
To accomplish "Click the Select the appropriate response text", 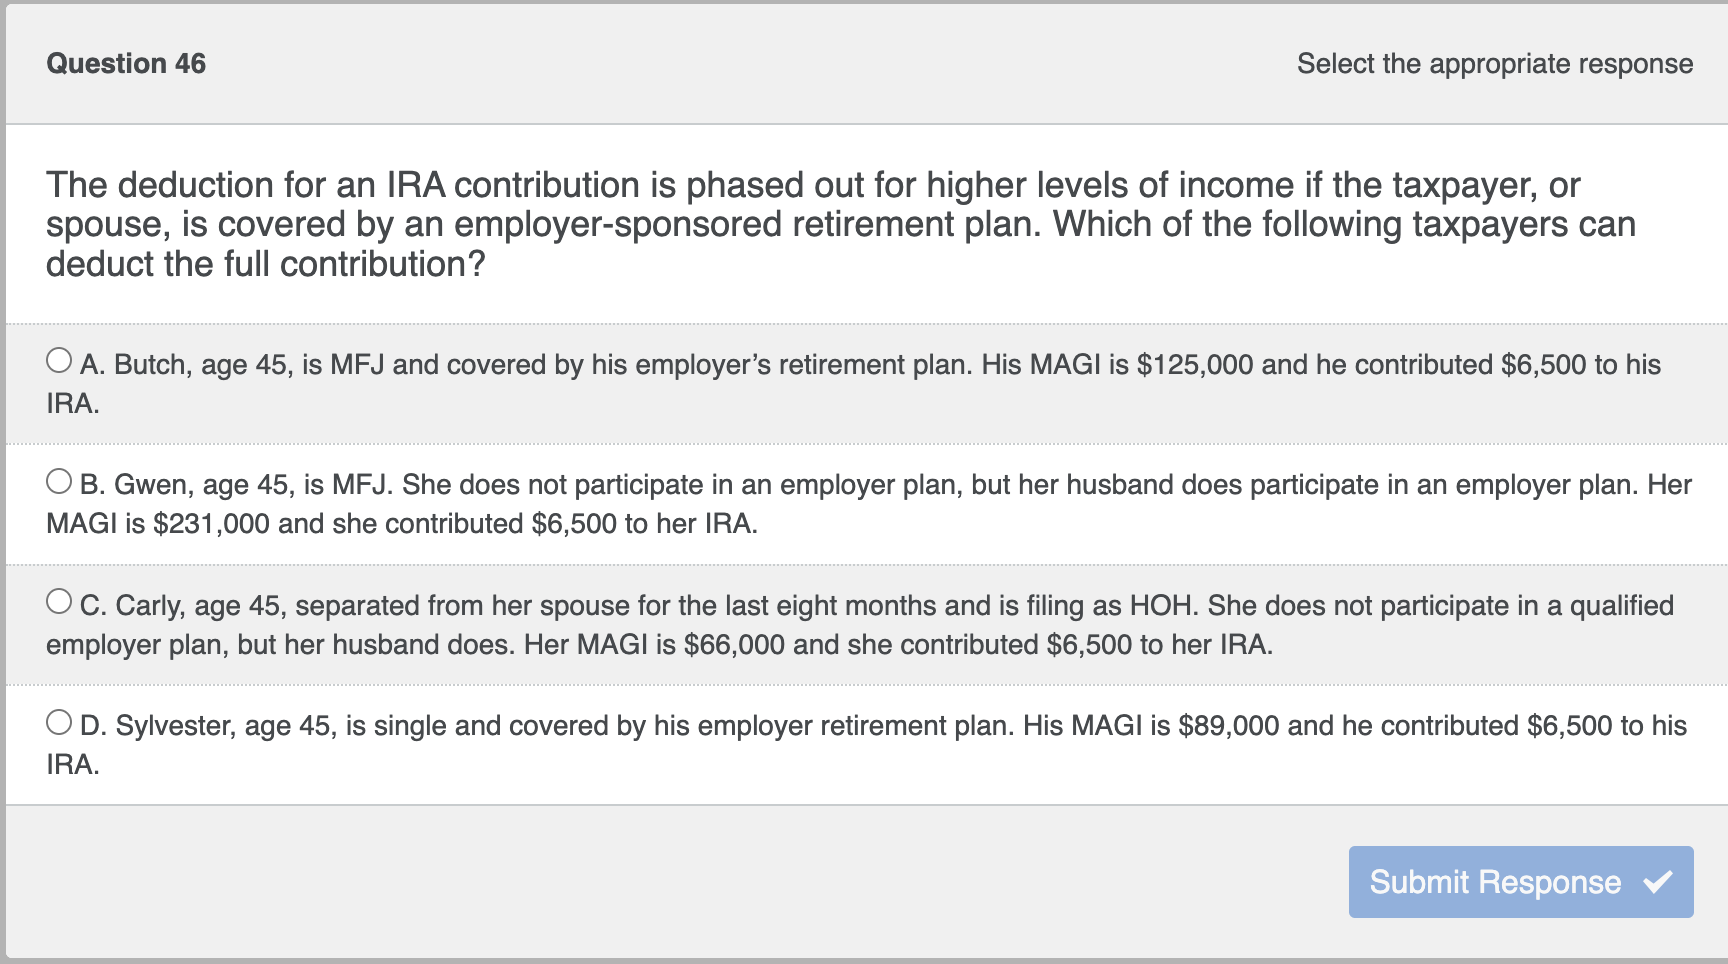I will [x=1494, y=64].
